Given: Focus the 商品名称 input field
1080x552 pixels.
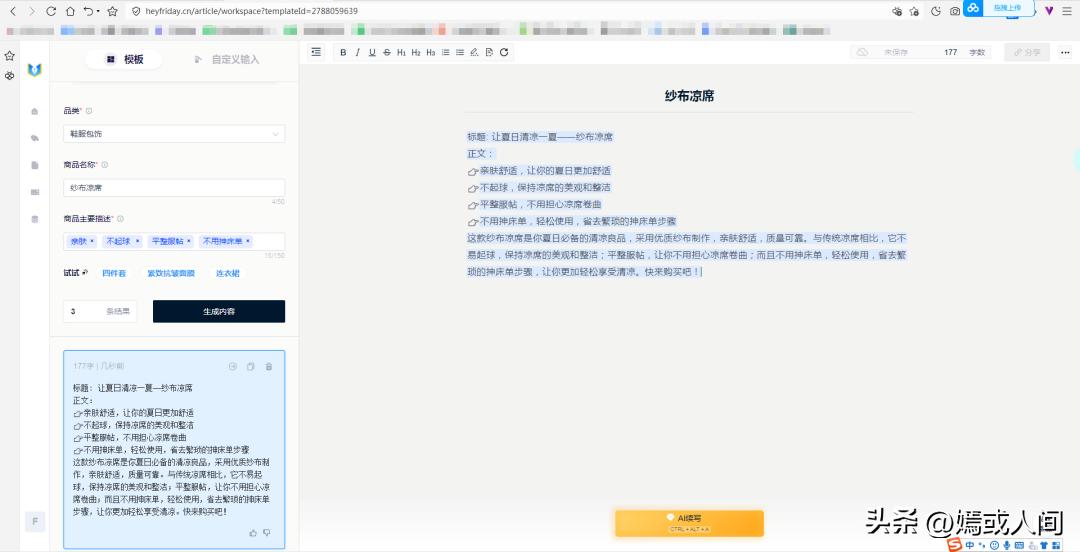Looking at the screenshot, I should [174, 187].
